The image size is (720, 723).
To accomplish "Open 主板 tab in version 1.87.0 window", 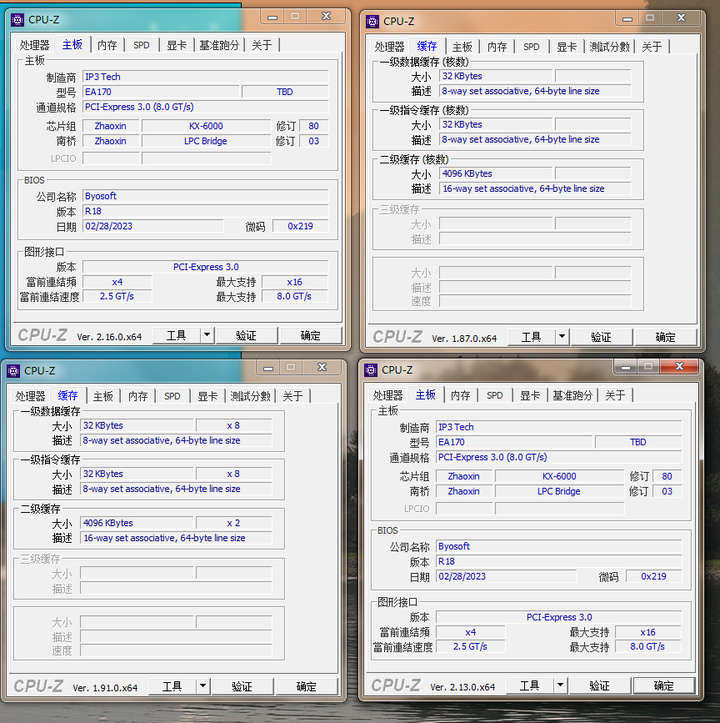I will point(462,47).
